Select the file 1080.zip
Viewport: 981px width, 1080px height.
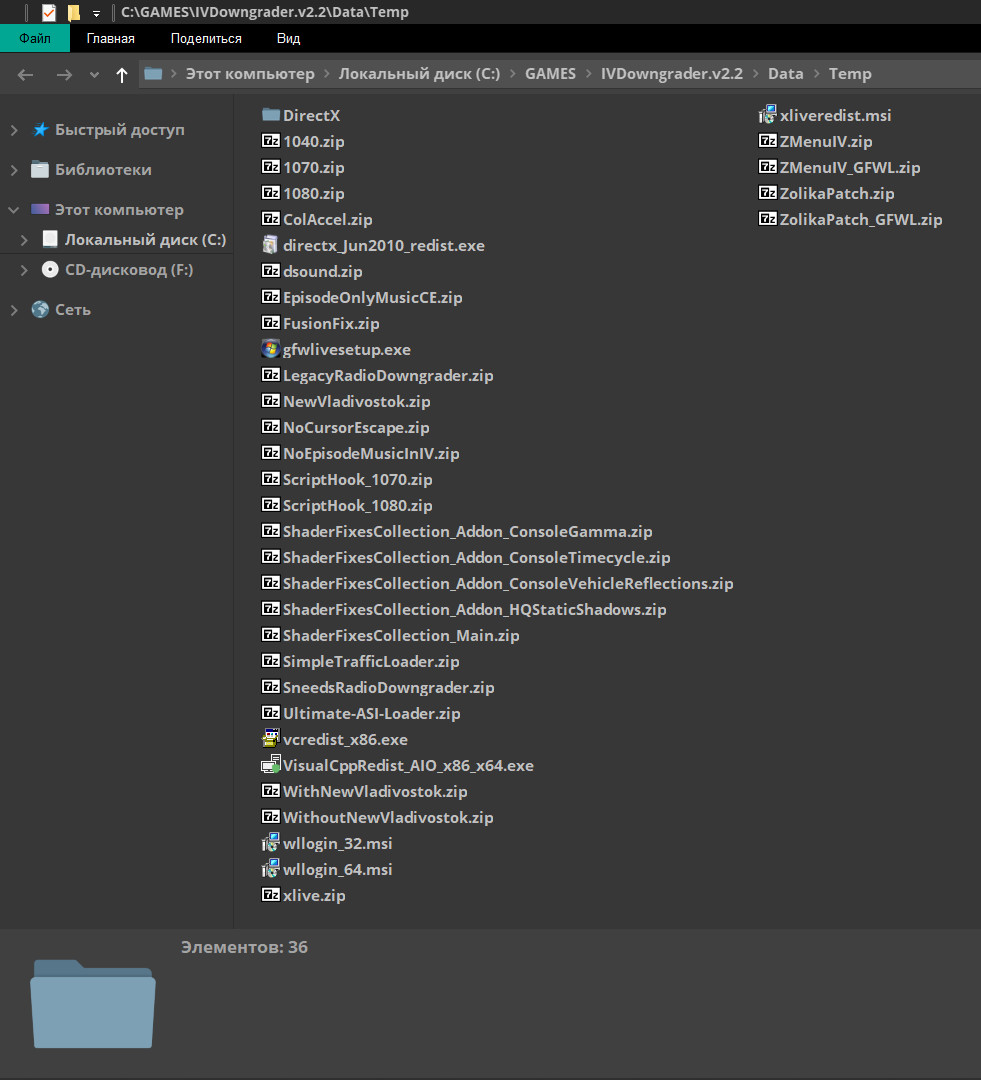point(313,194)
